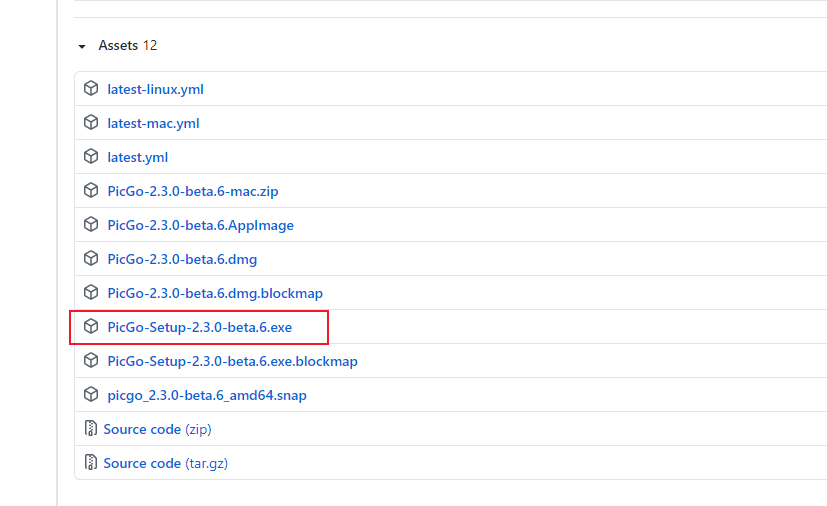Click package icon beside latest-linux.yml
The width and height of the screenshot is (827, 506).
click(x=91, y=88)
